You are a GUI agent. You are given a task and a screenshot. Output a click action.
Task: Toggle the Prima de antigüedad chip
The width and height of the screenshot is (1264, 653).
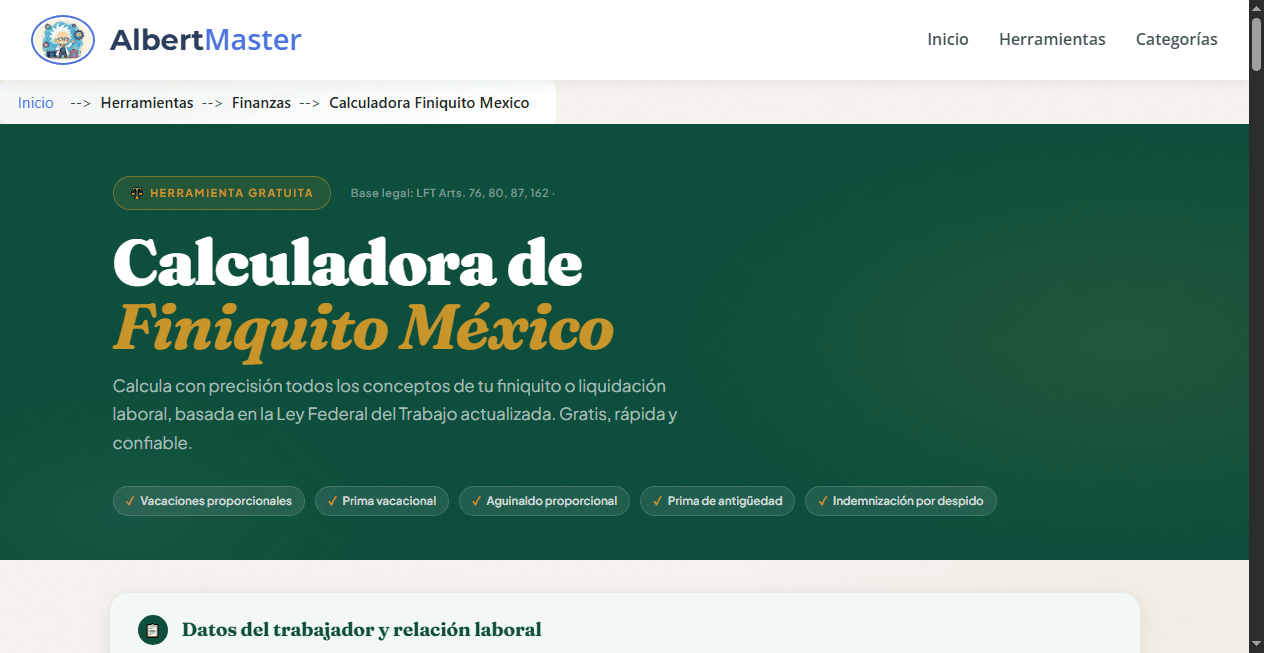pyautogui.click(x=717, y=500)
